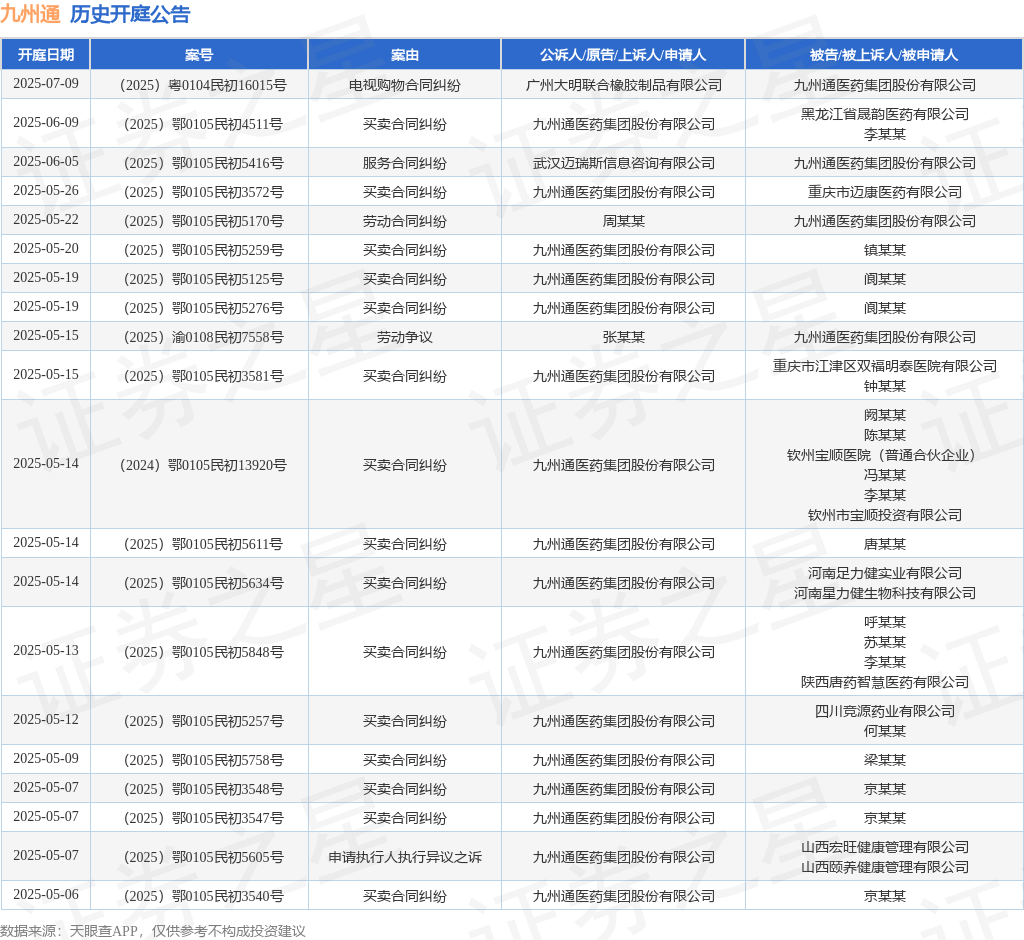Screen dimensions: 1024x940
Task: Click 周某某 plaintiff cell
Action: point(623,221)
